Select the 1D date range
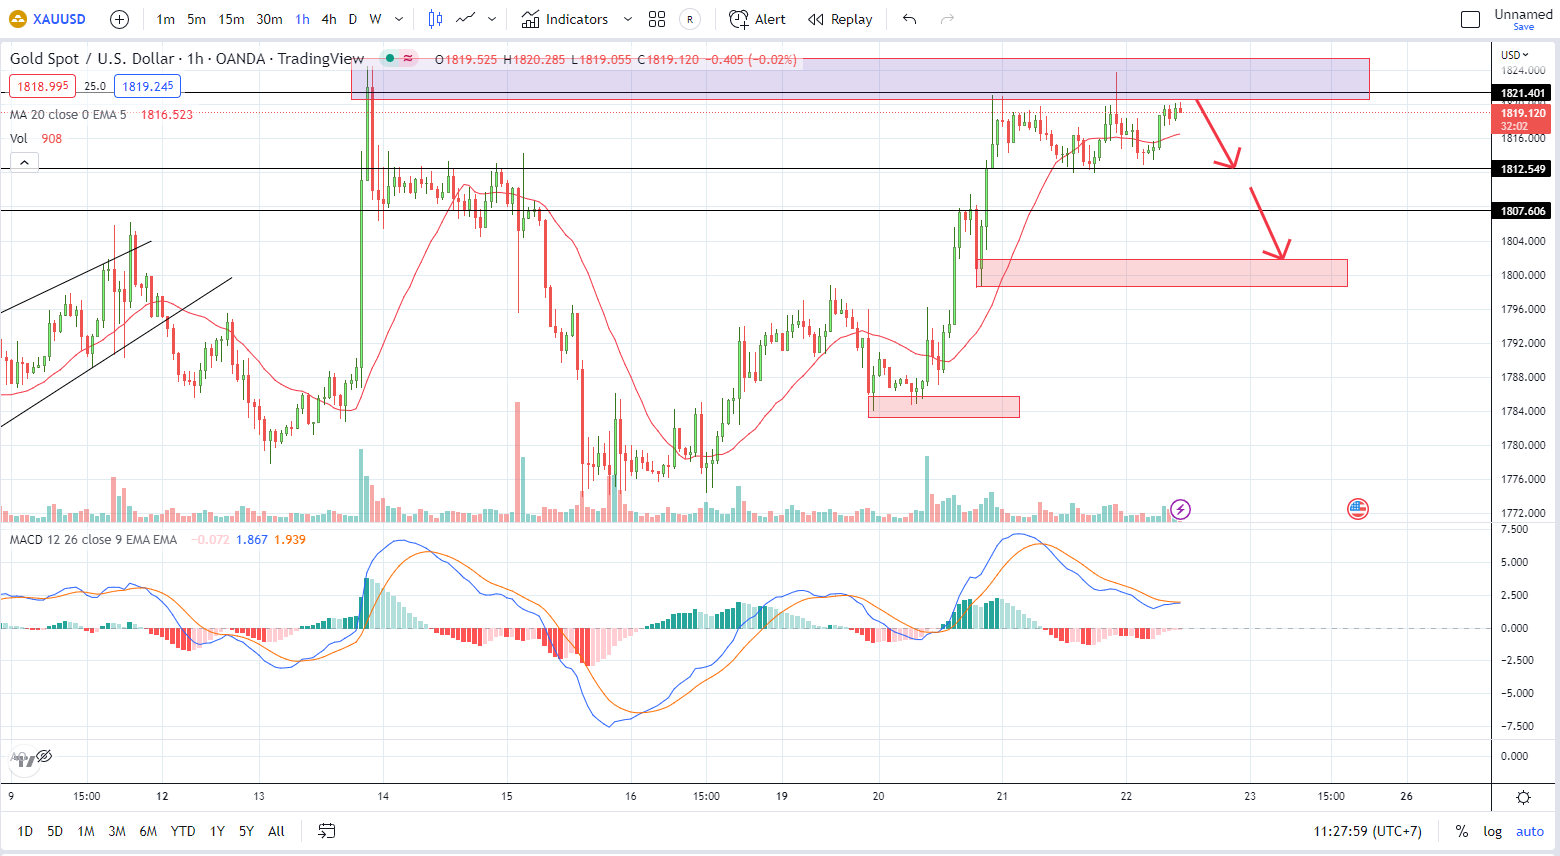 pyautogui.click(x=25, y=831)
